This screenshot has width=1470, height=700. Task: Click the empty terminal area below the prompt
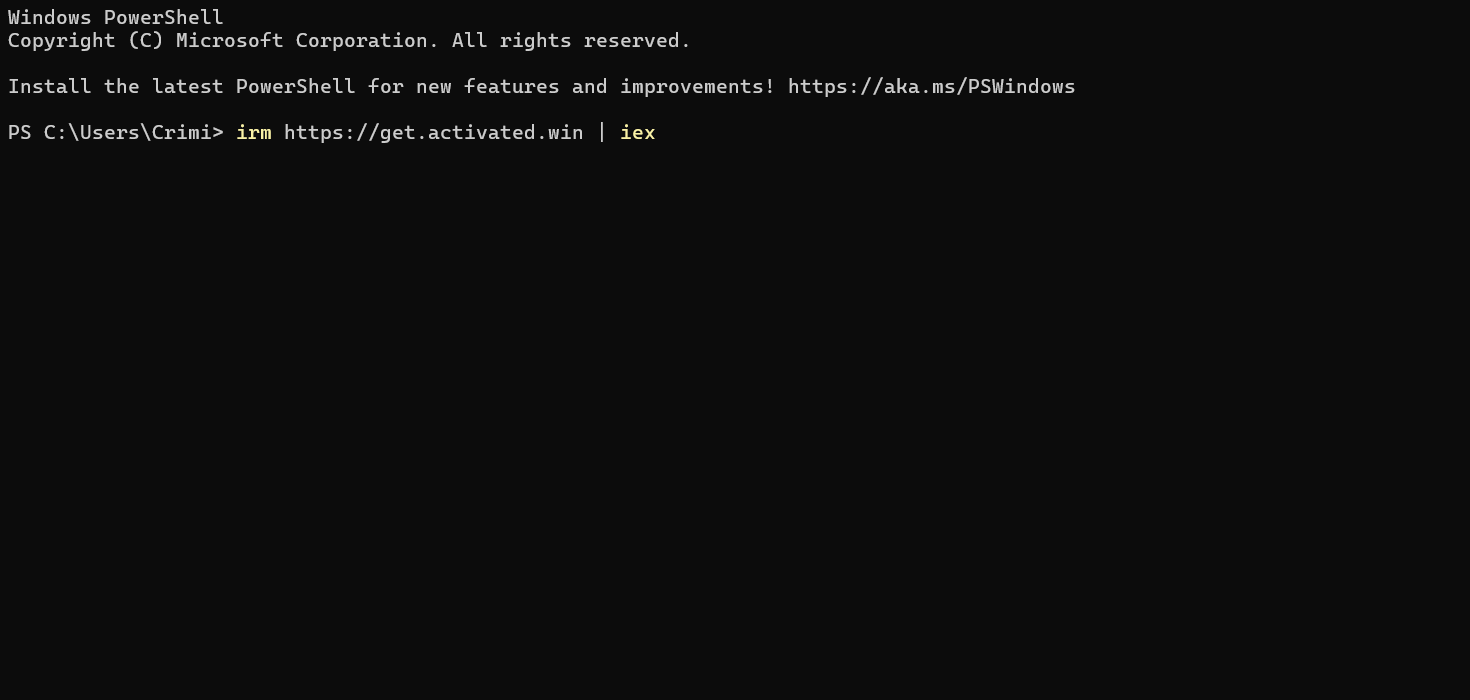(x=735, y=420)
